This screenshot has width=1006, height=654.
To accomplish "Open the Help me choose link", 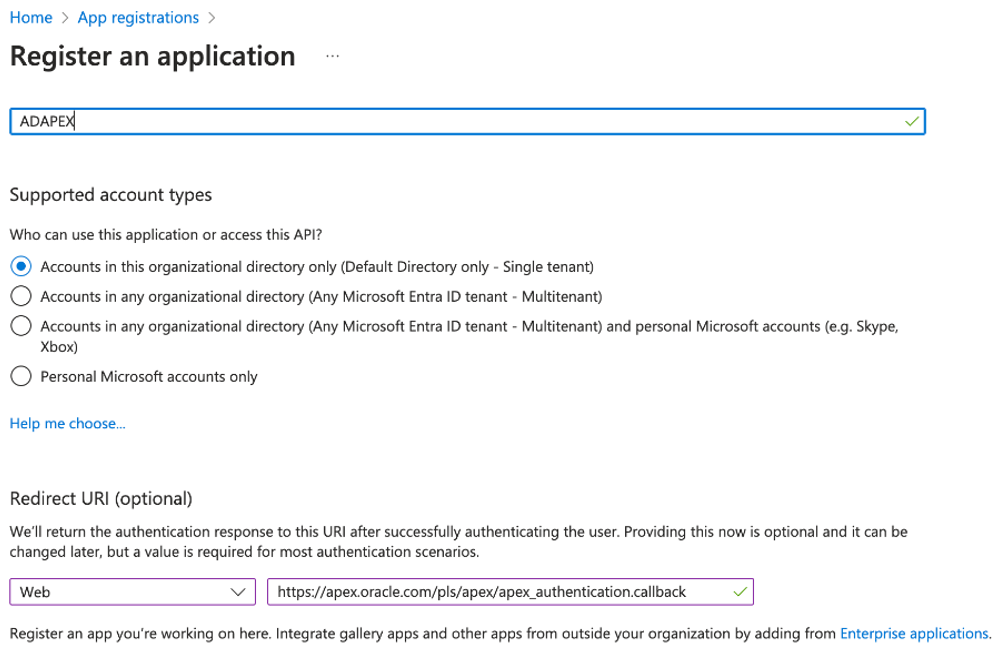I will coord(68,424).
